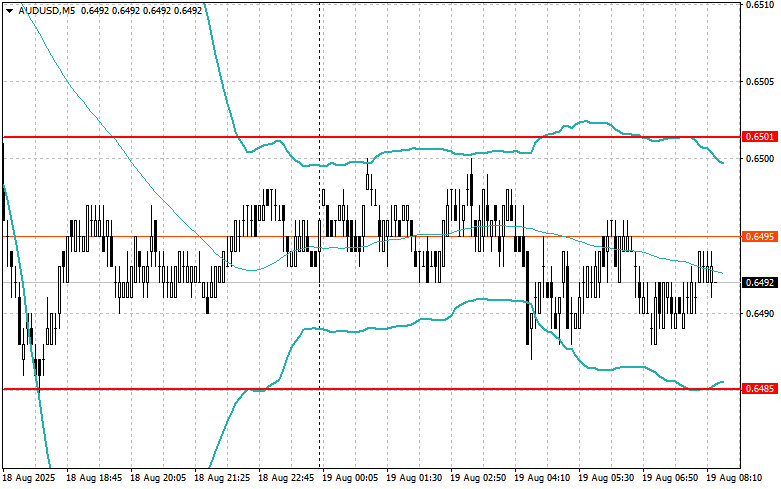
Task: Select the red horizontal line at 0.6501
Action: pos(371,136)
